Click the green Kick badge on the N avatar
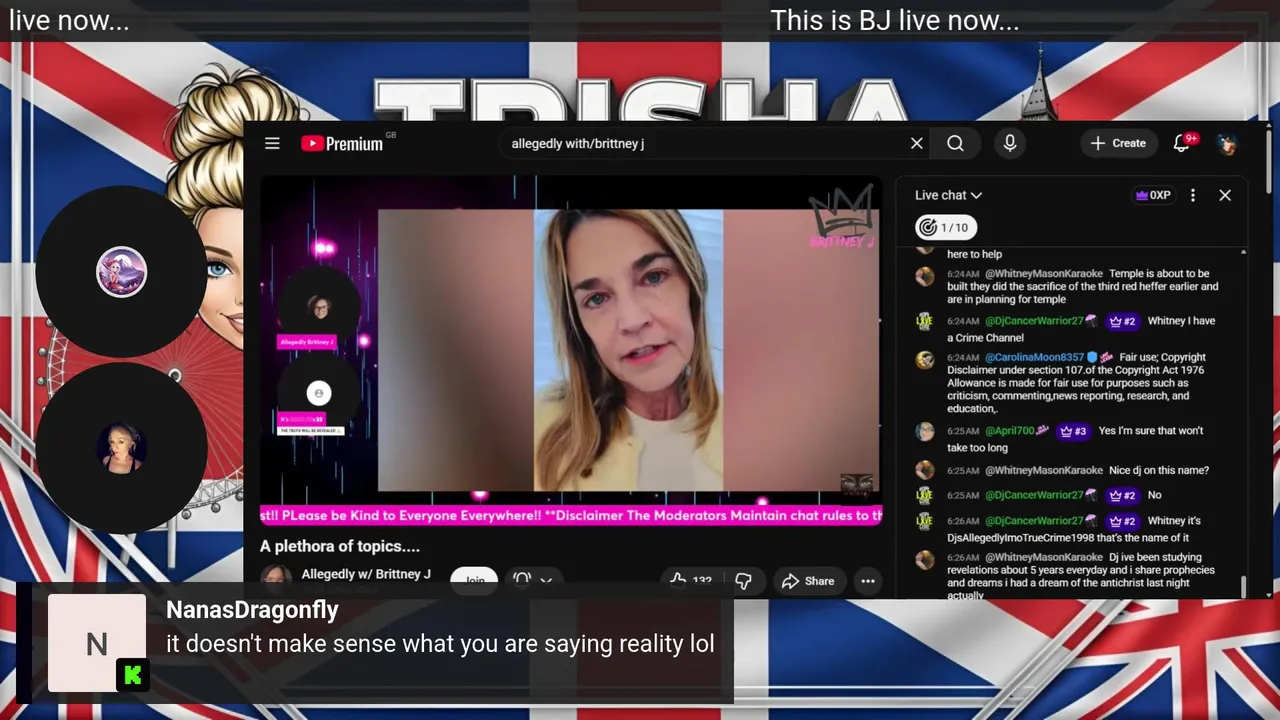This screenshot has width=1280, height=720. pyautogui.click(x=132, y=676)
